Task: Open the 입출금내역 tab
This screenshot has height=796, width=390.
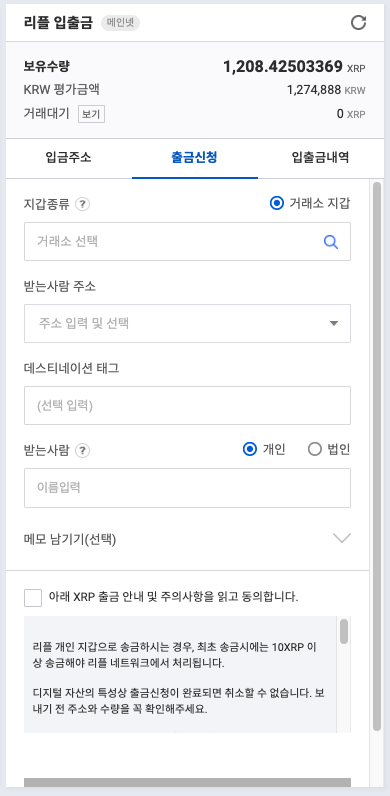Action: coord(320,158)
